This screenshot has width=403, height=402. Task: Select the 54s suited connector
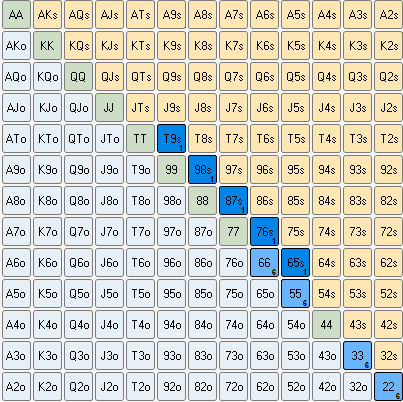[326, 293]
